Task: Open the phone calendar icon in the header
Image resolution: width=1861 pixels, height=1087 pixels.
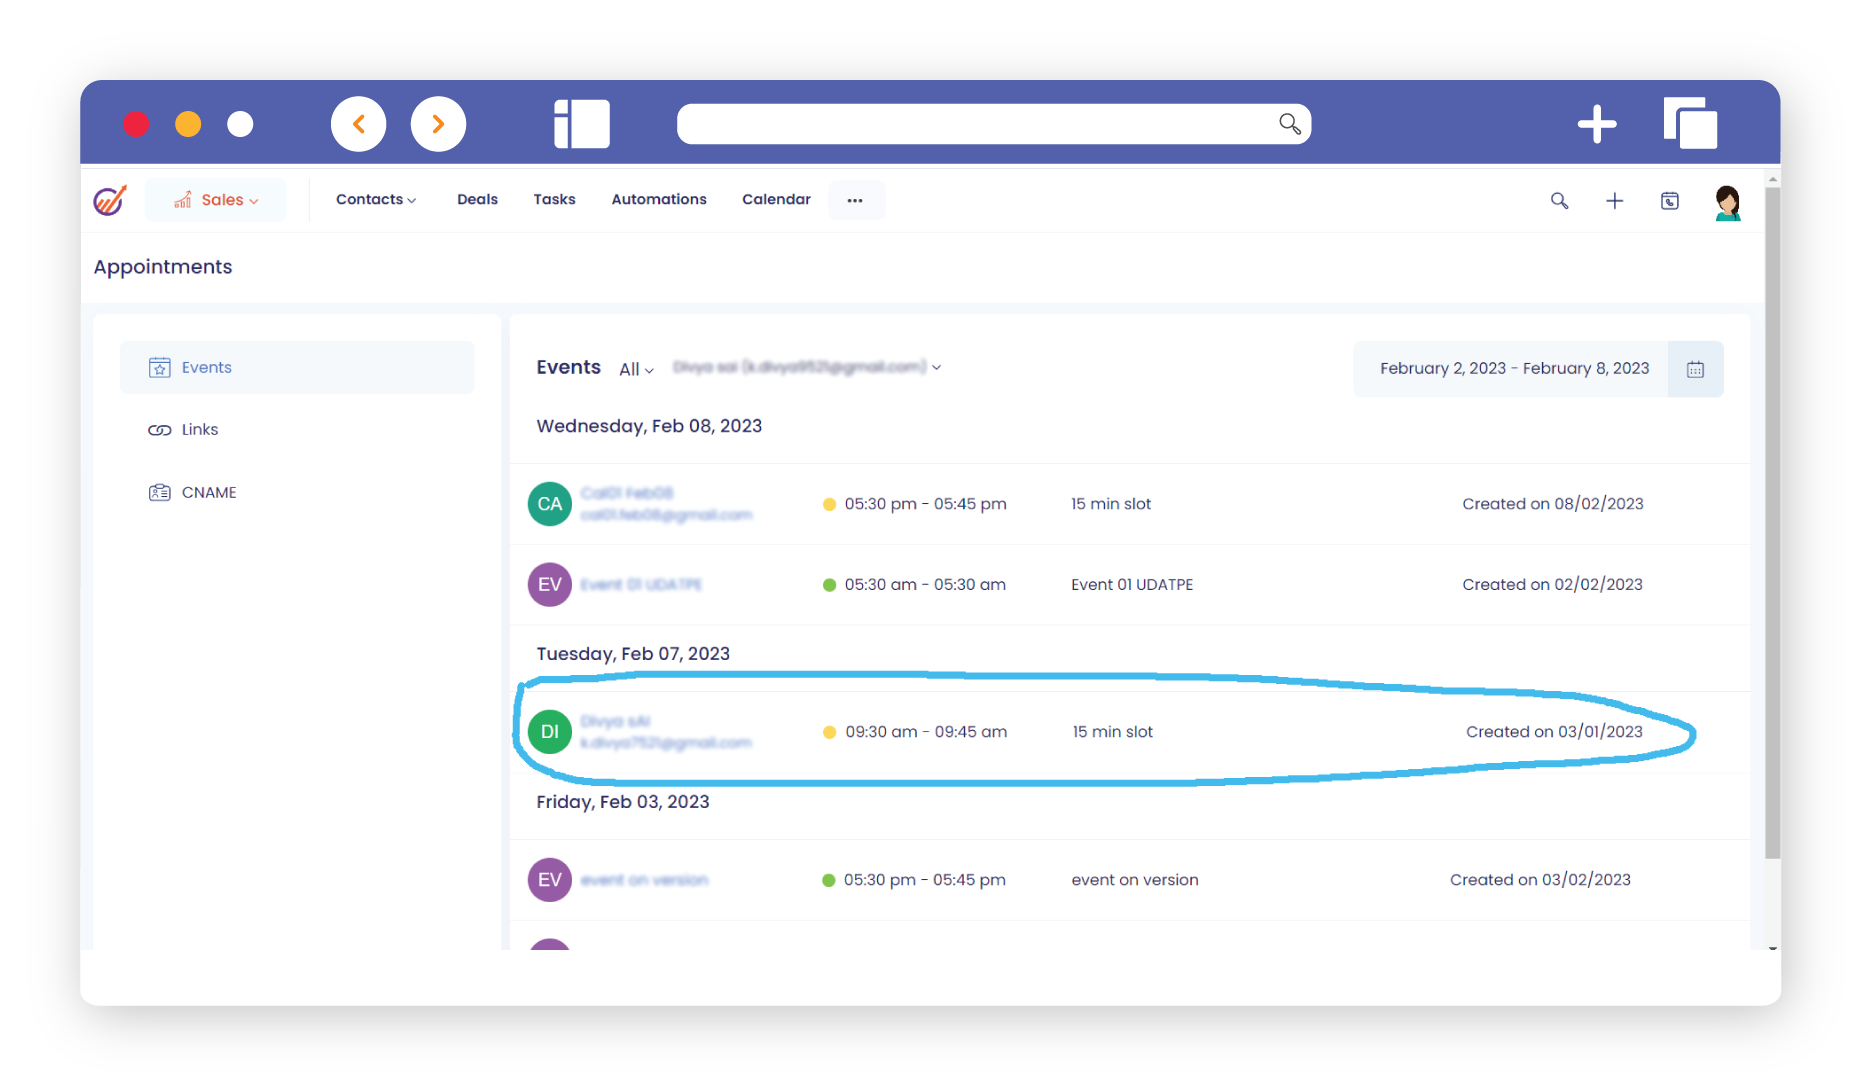Action: point(1669,201)
